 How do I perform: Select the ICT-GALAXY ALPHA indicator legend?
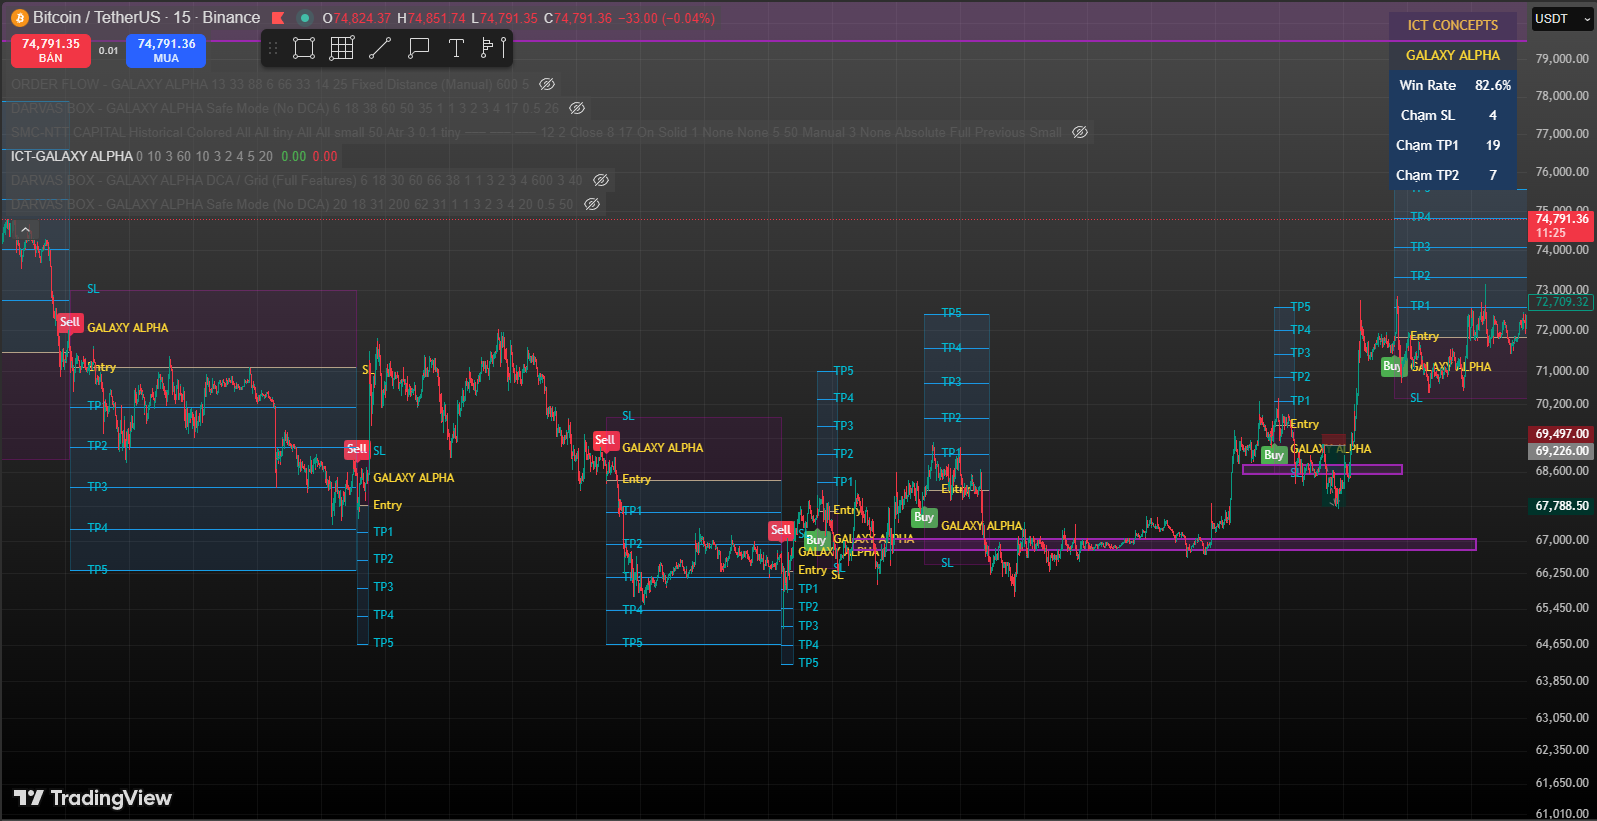point(72,156)
